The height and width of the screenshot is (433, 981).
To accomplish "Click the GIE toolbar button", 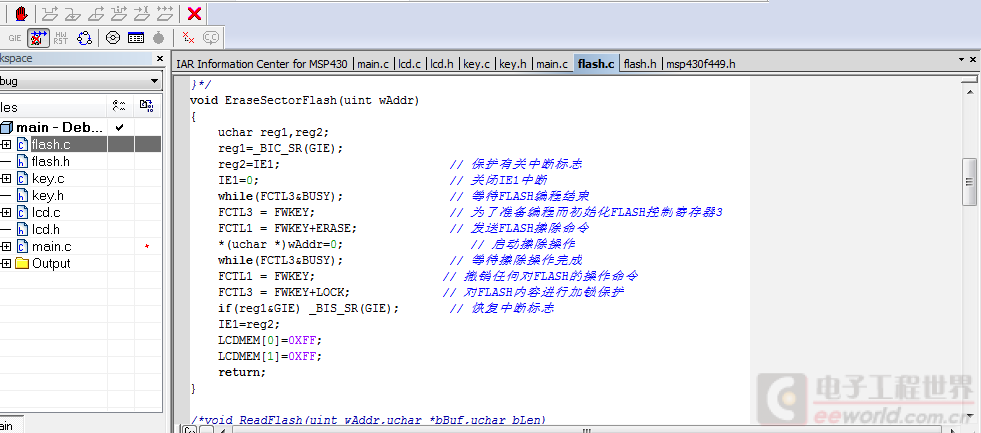I will (15, 38).
